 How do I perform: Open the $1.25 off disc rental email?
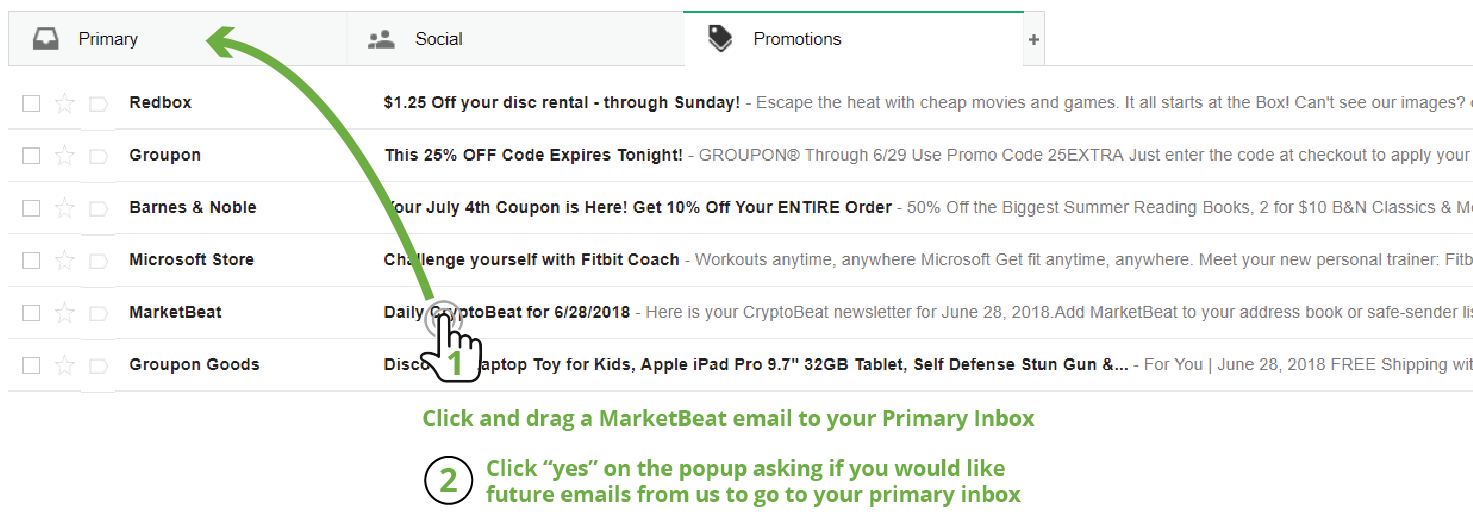(x=562, y=103)
